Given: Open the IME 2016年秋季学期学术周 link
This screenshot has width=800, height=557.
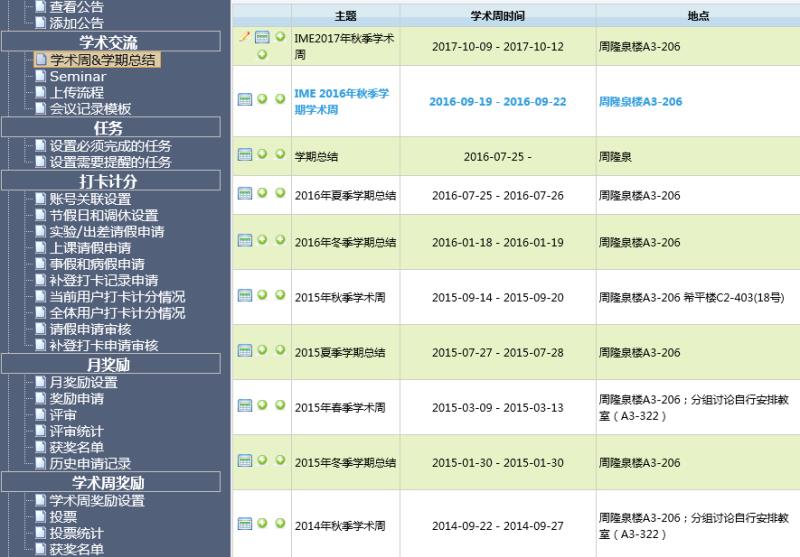Looking at the screenshot, I should (x=341, y=101).
